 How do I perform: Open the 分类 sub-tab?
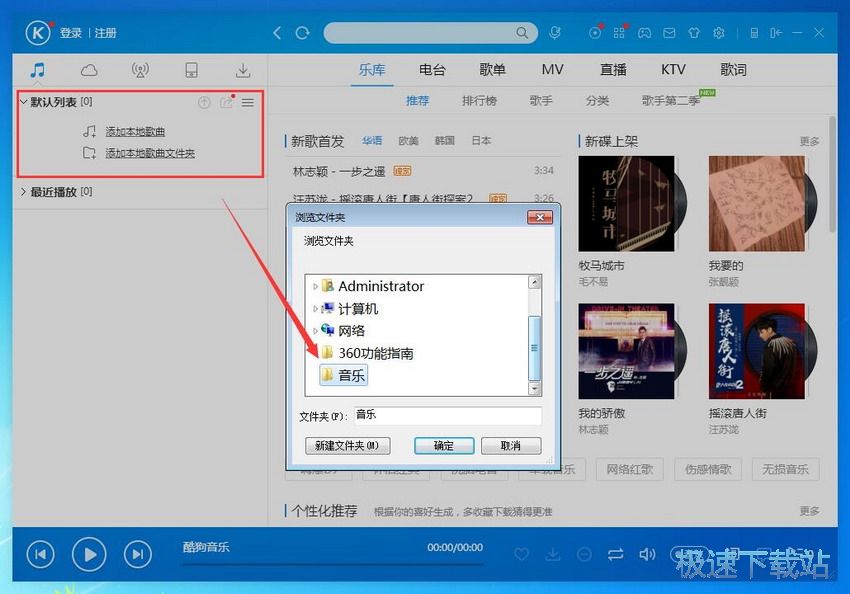coord(597,101)
